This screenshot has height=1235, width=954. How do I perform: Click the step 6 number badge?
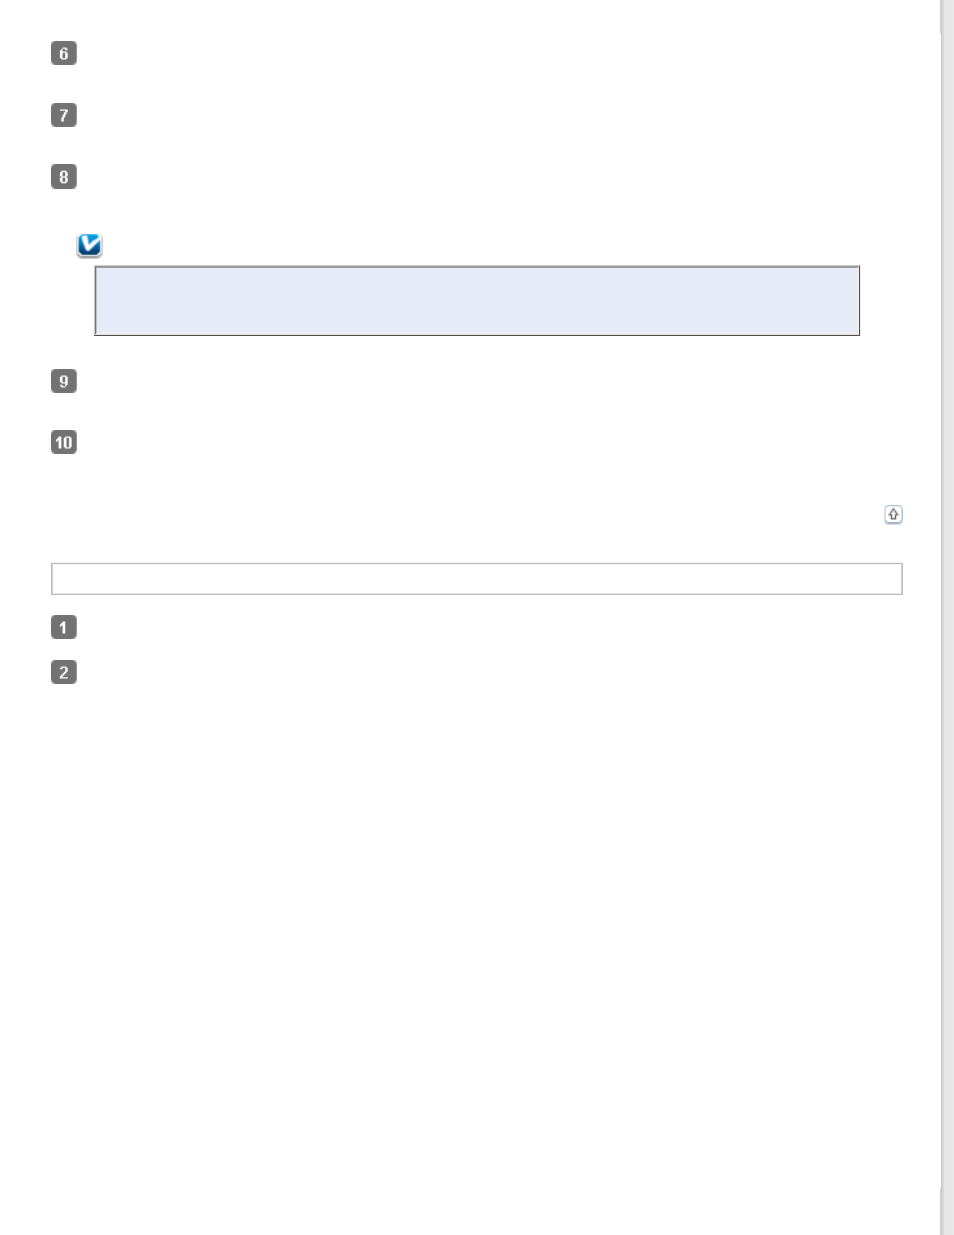point(64,54)
